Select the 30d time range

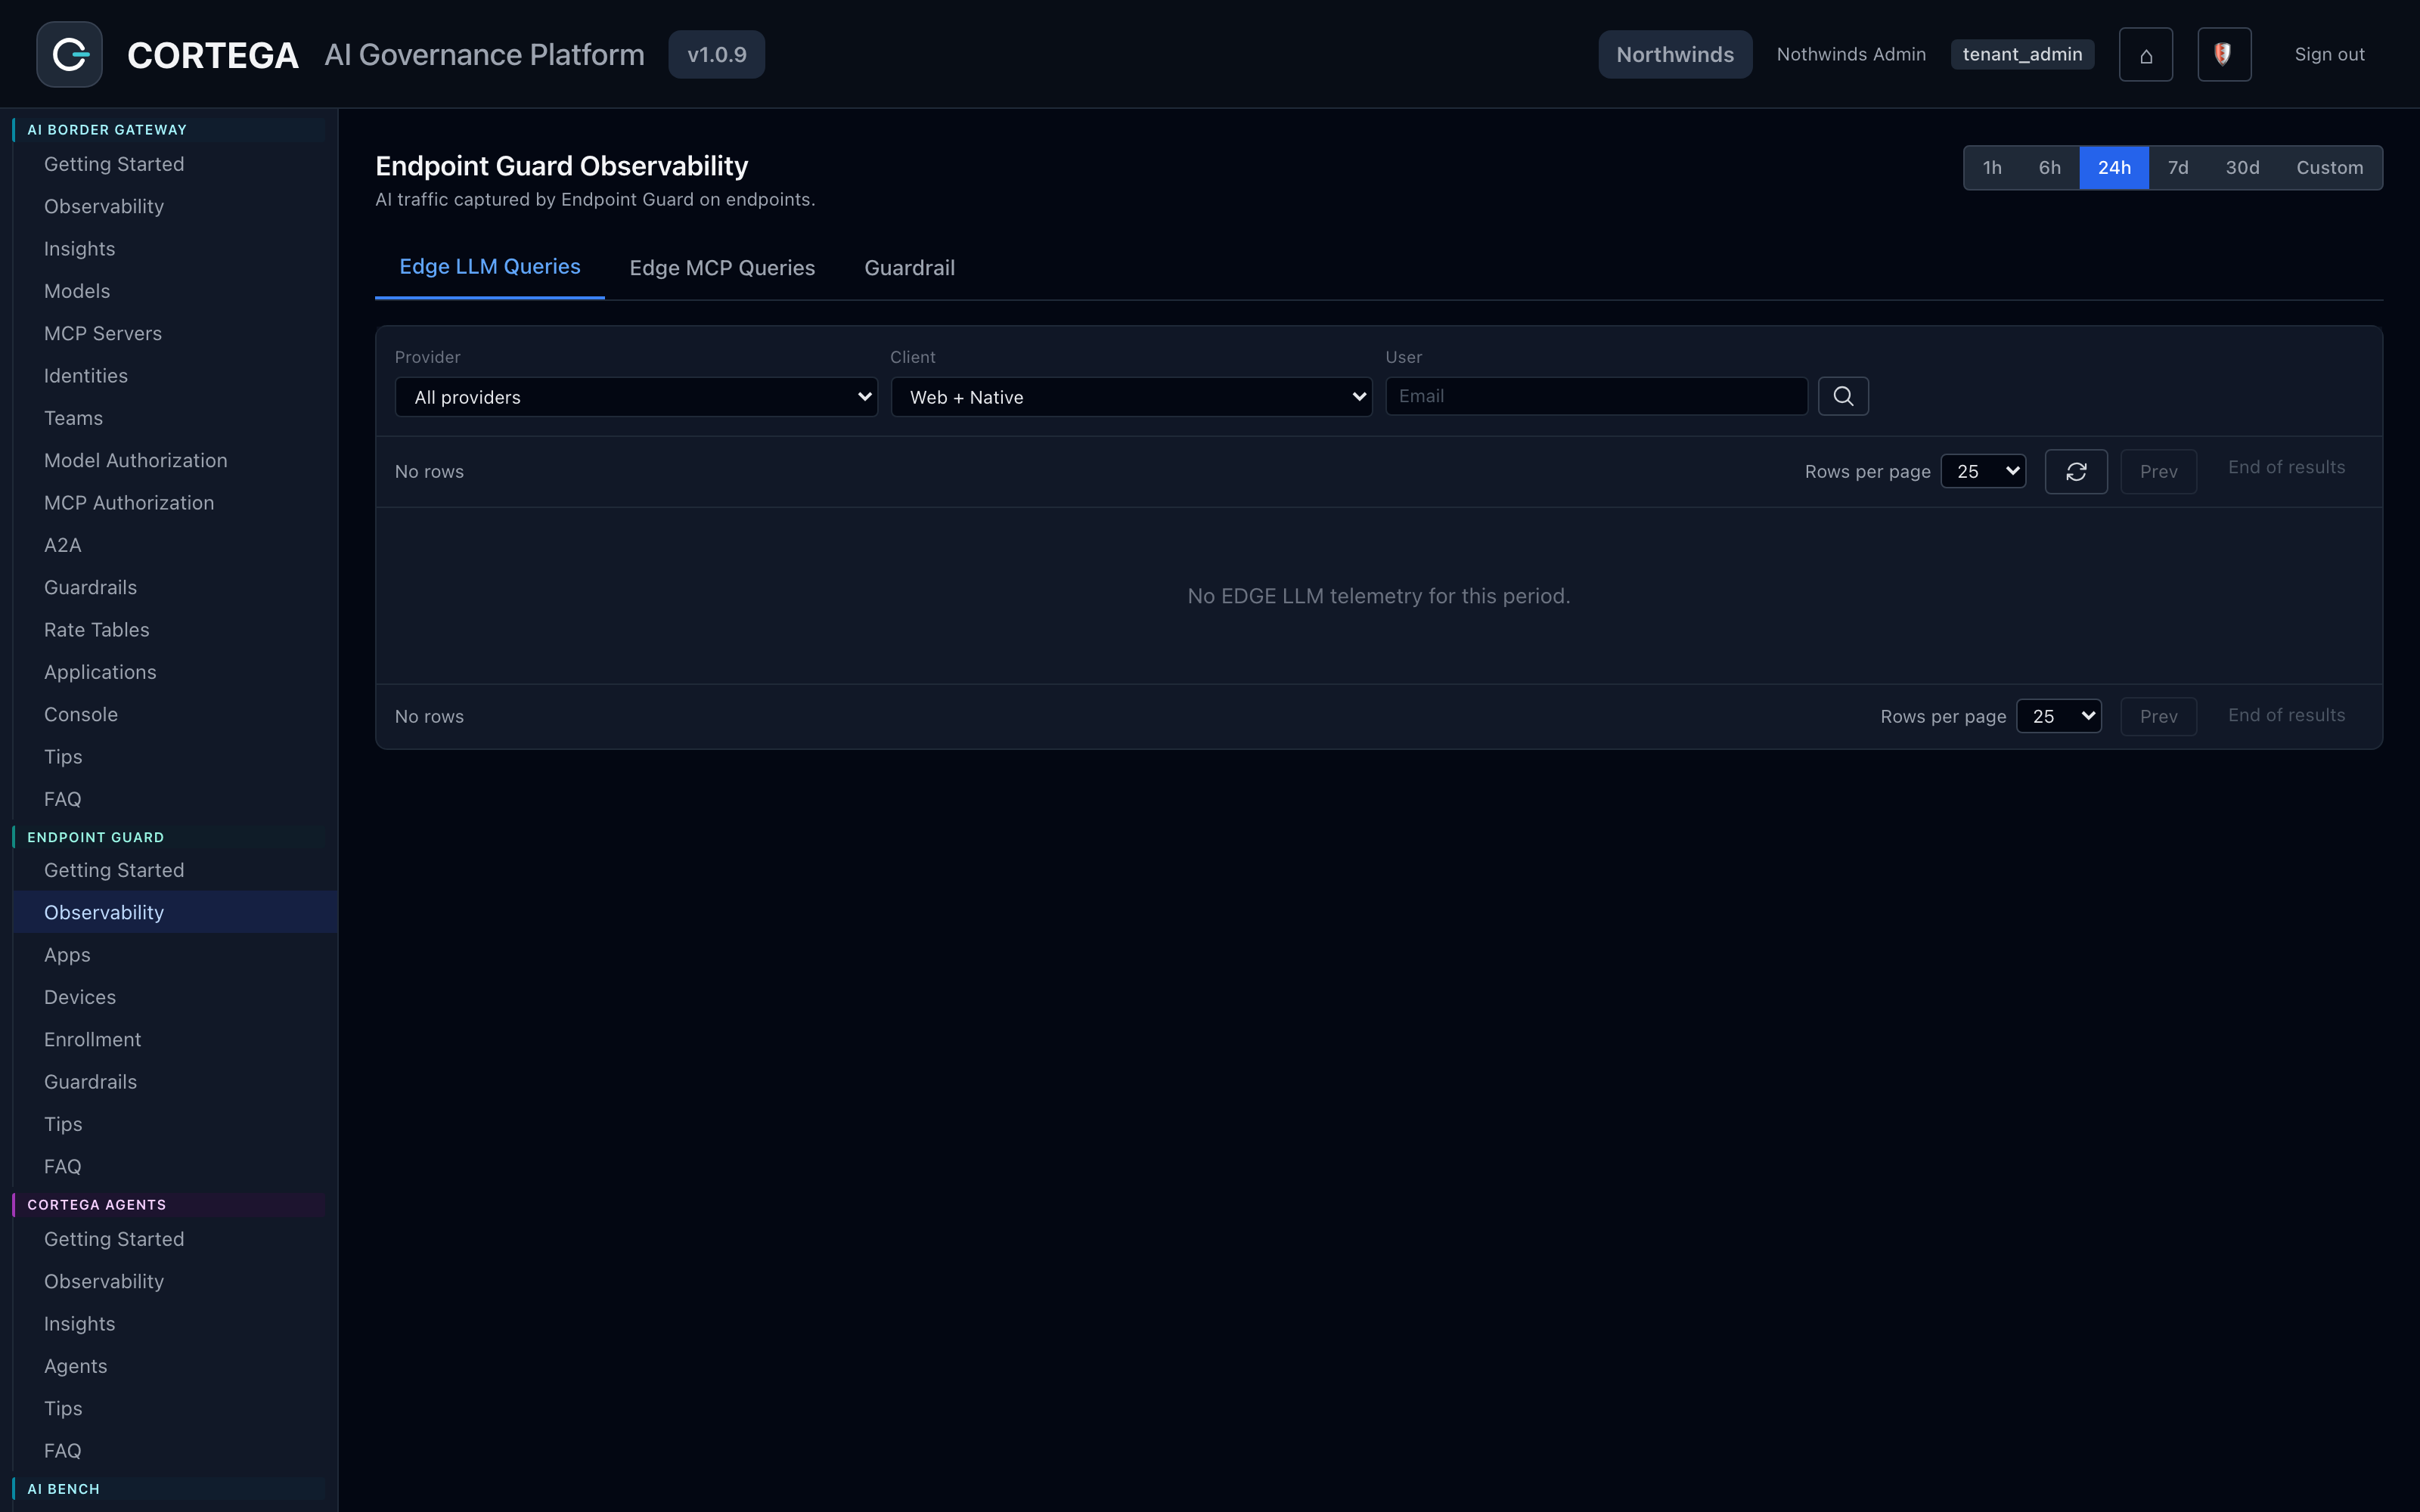tap(2242, 167)
